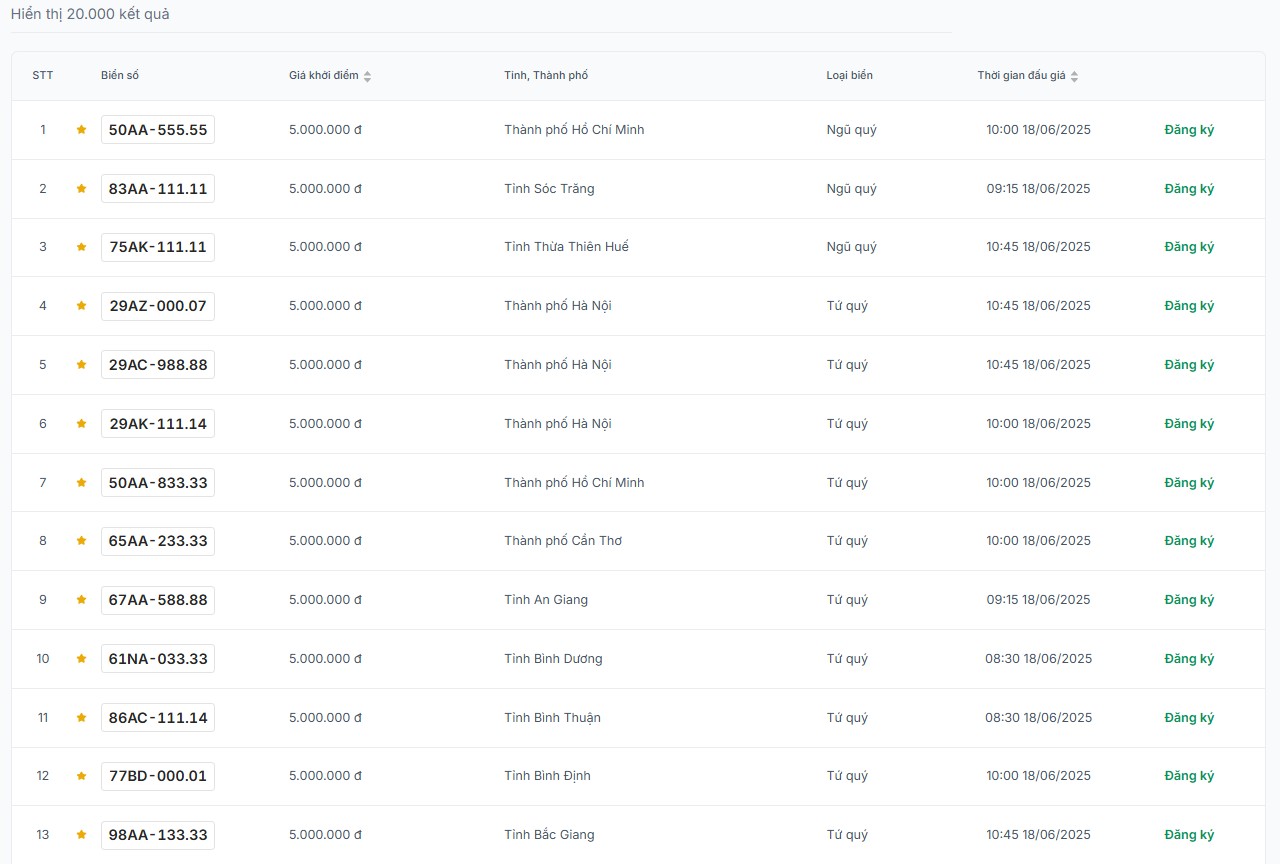Star the plate 29AZ-000.07
The image size is (1280, 864).
tap(81, 306)
